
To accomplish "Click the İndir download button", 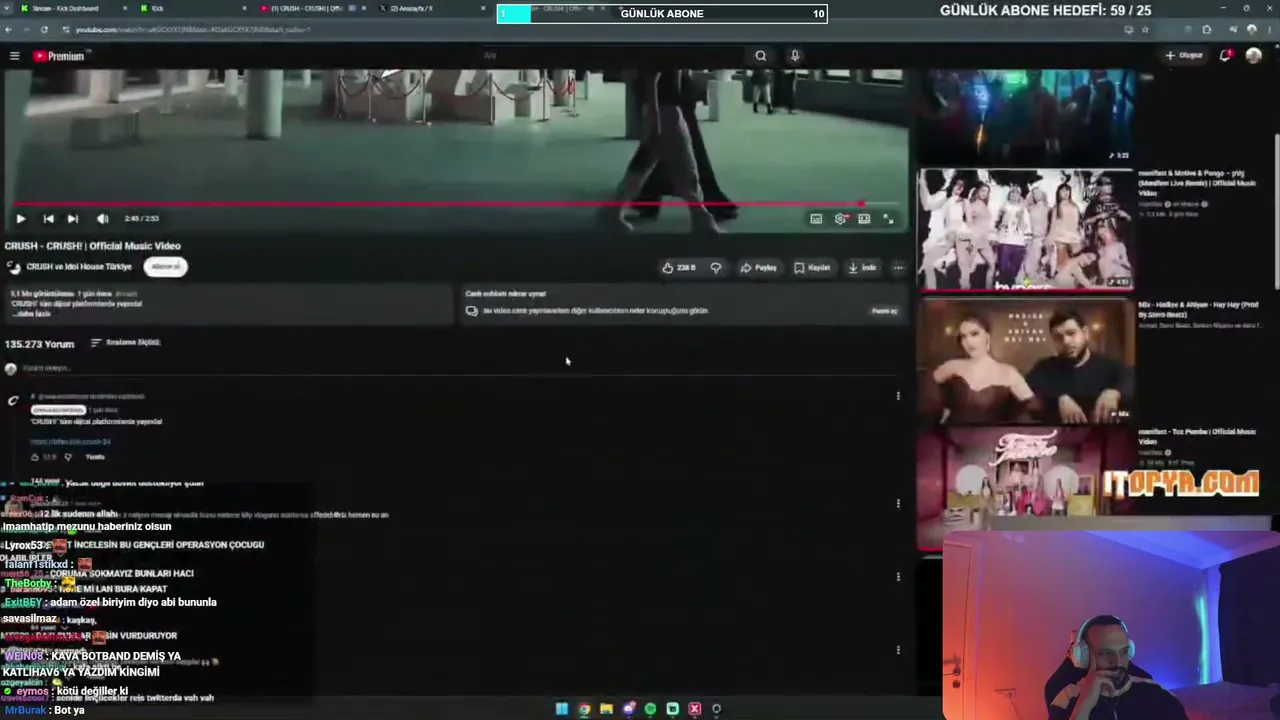I will 862,267.
